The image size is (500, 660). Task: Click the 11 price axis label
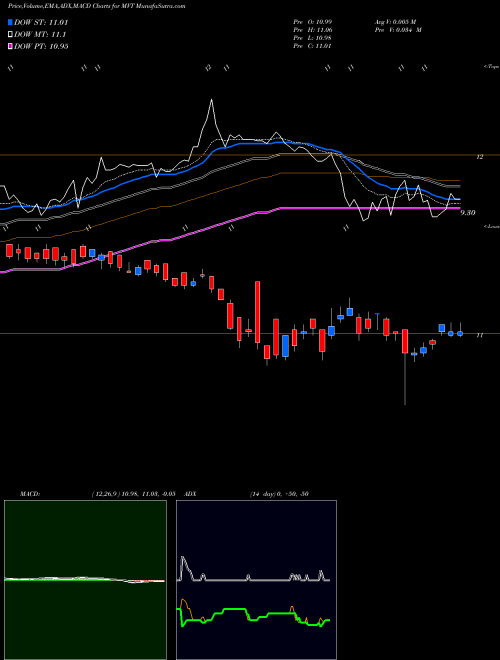click(x=479, y=335)
